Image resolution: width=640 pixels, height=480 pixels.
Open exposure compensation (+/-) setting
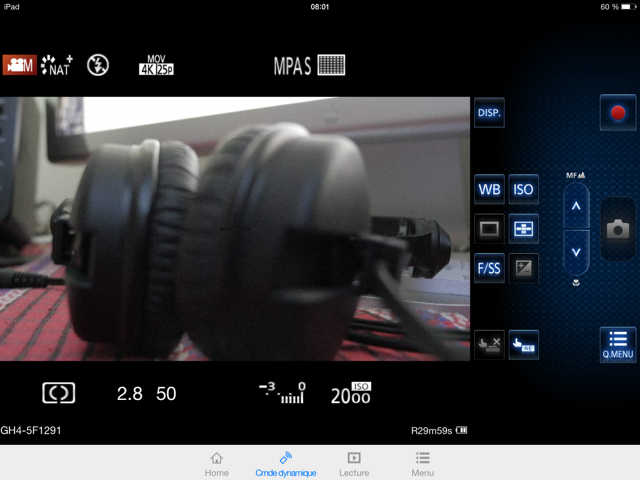523,268
